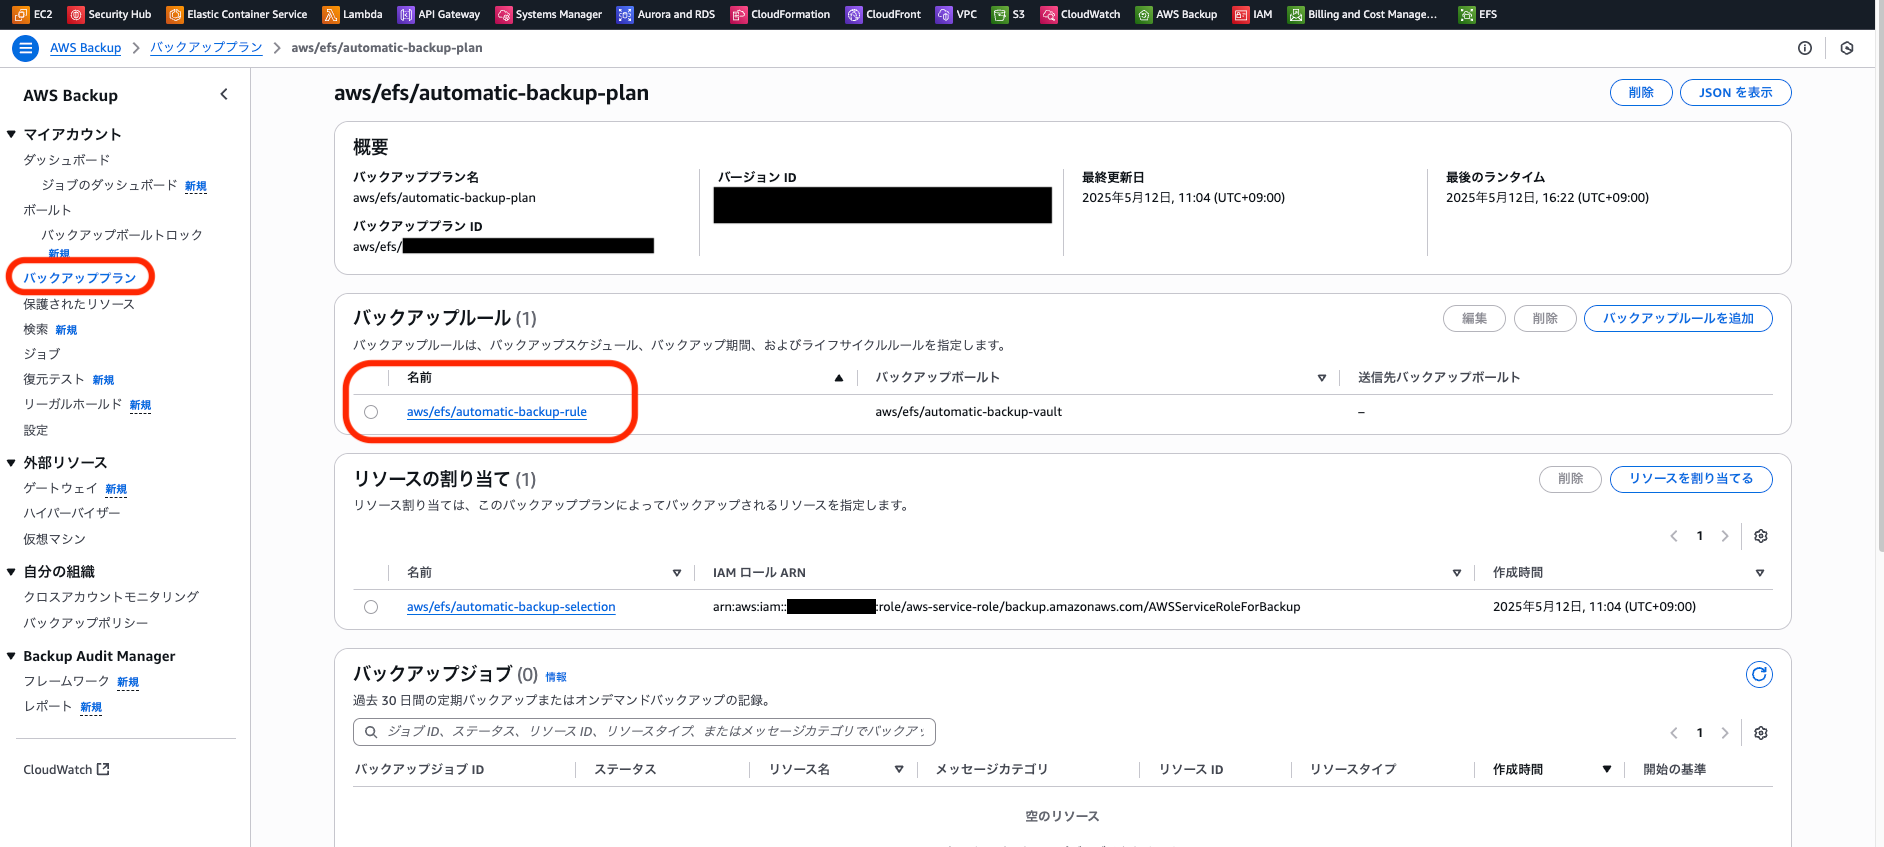Open CloudWatch shortcut in favorites bar
The height and width of the screenshot is (847, 1884).
[x=1080, y=14]
